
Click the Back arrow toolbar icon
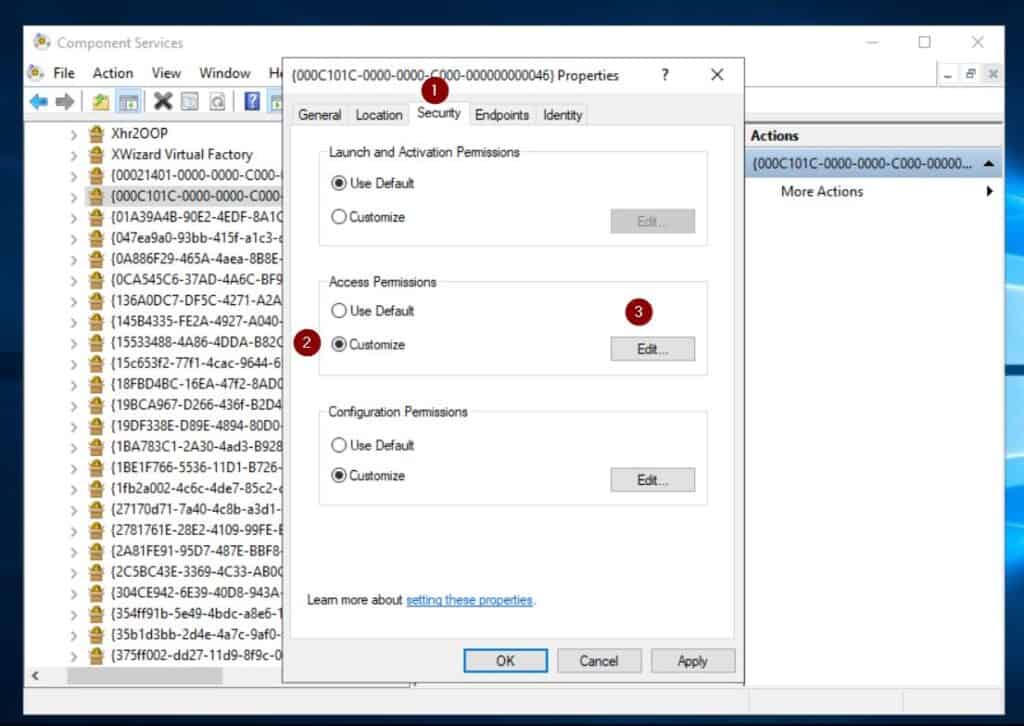click(39, 101)
